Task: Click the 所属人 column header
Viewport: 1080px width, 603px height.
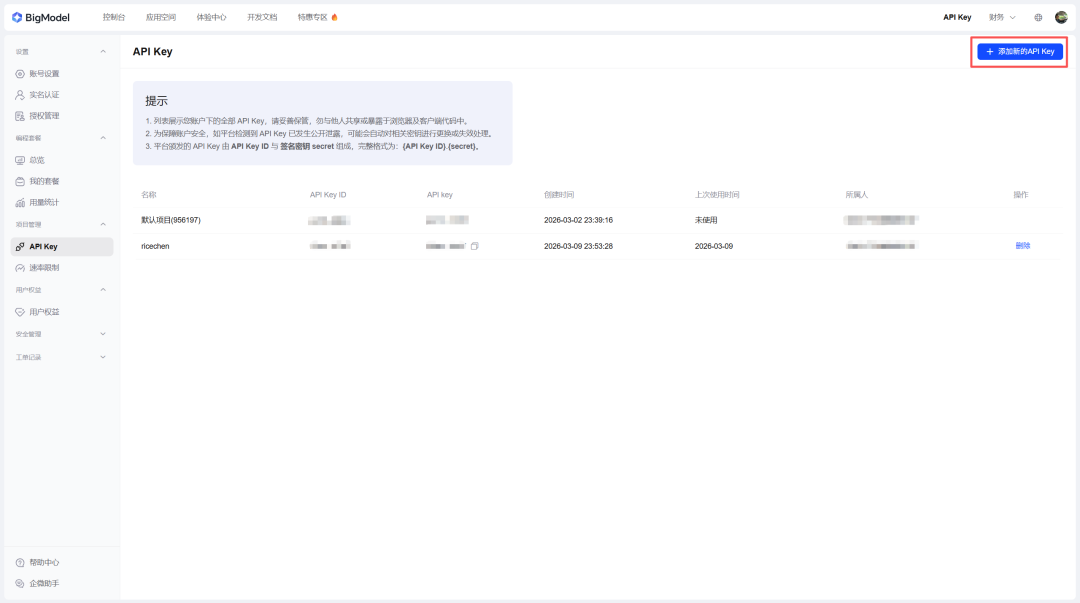Action: click(x=856, y=195)
